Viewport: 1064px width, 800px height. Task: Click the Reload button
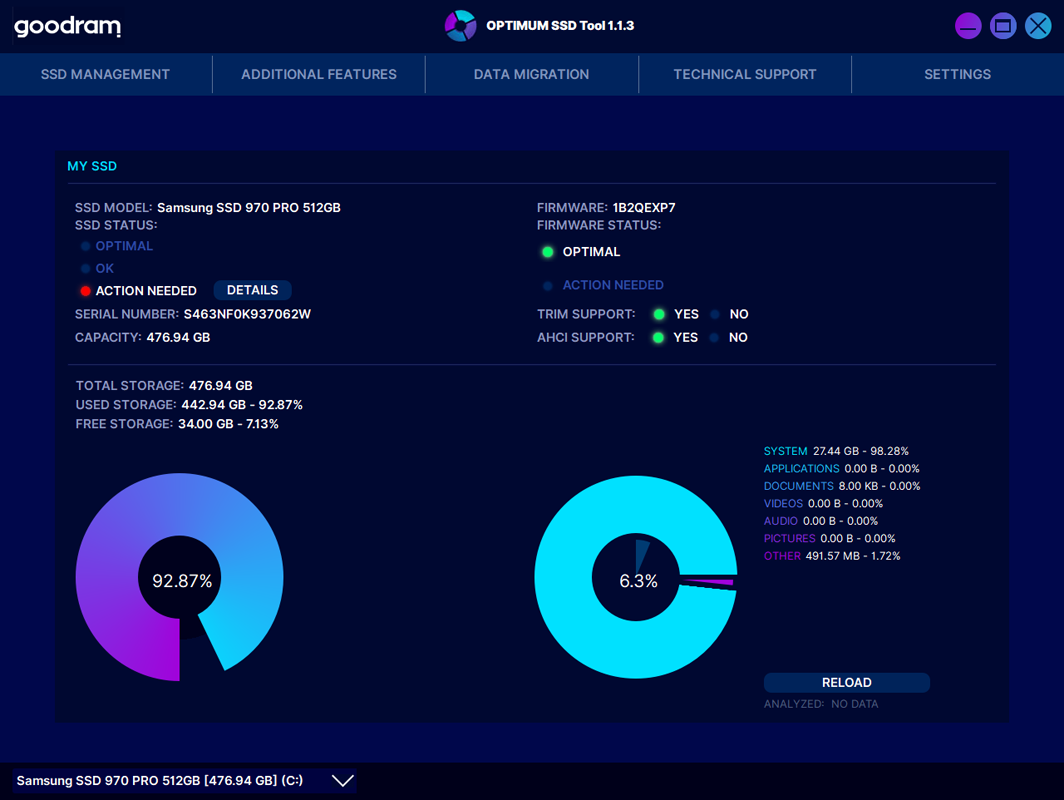[x=846, y=683]
